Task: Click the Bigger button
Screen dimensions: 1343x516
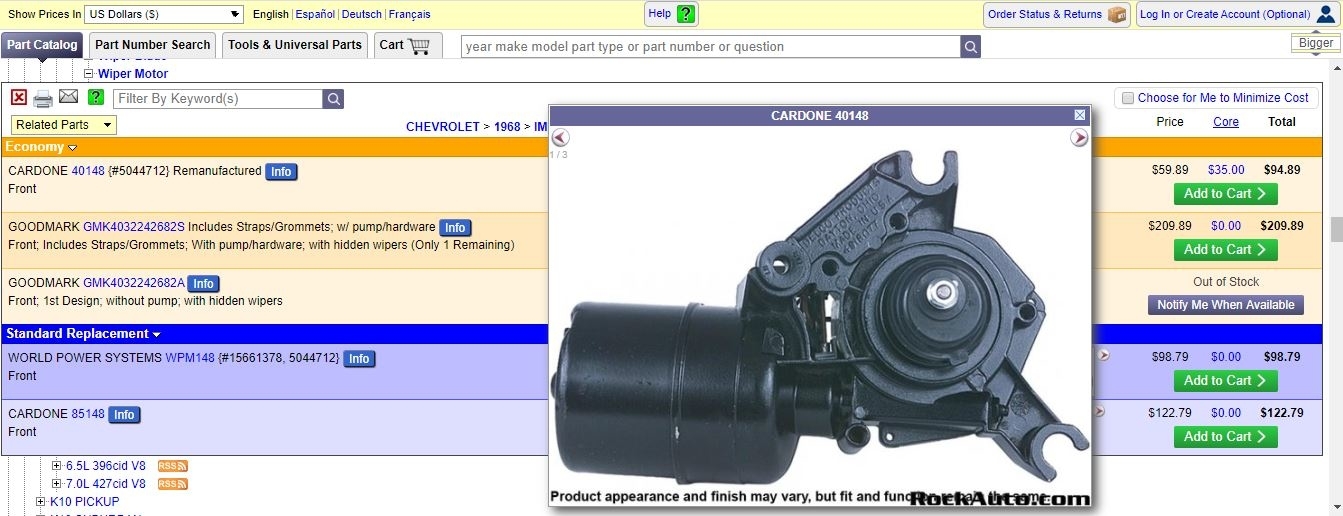Action: [1316, 43]
